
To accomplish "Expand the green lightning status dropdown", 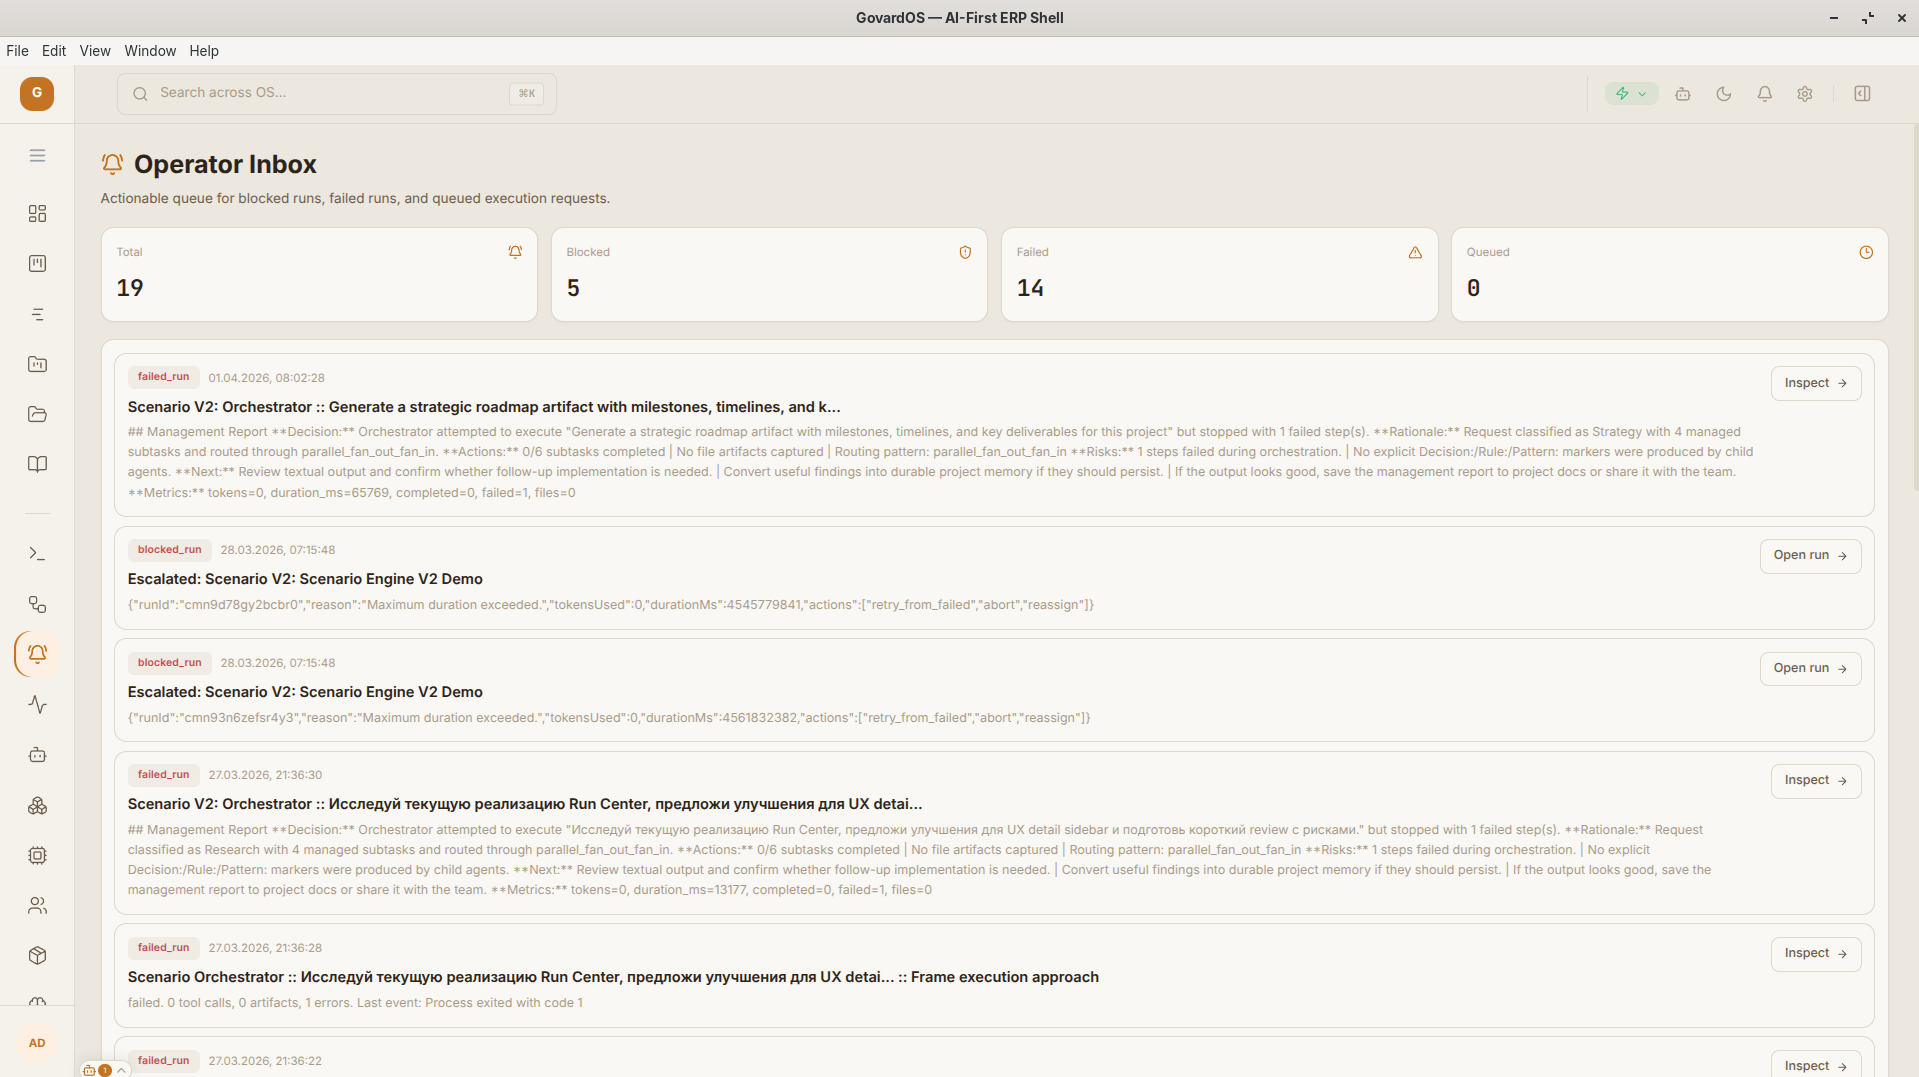I will point(1631,94).
